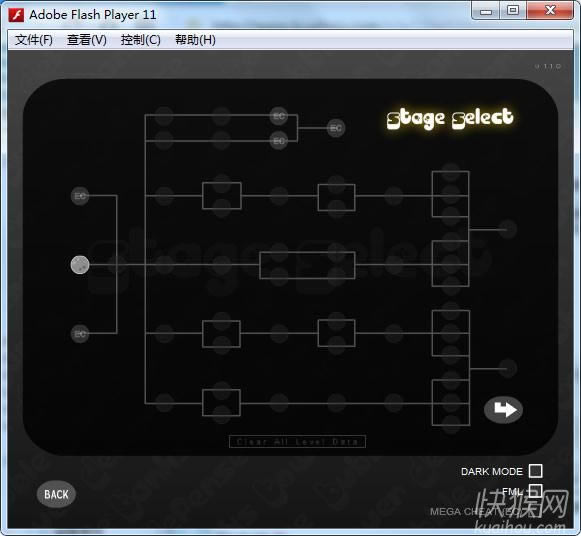Select the EC node right of the top bracket
This screenshot has width=581, height=536.
coord(336,128)
